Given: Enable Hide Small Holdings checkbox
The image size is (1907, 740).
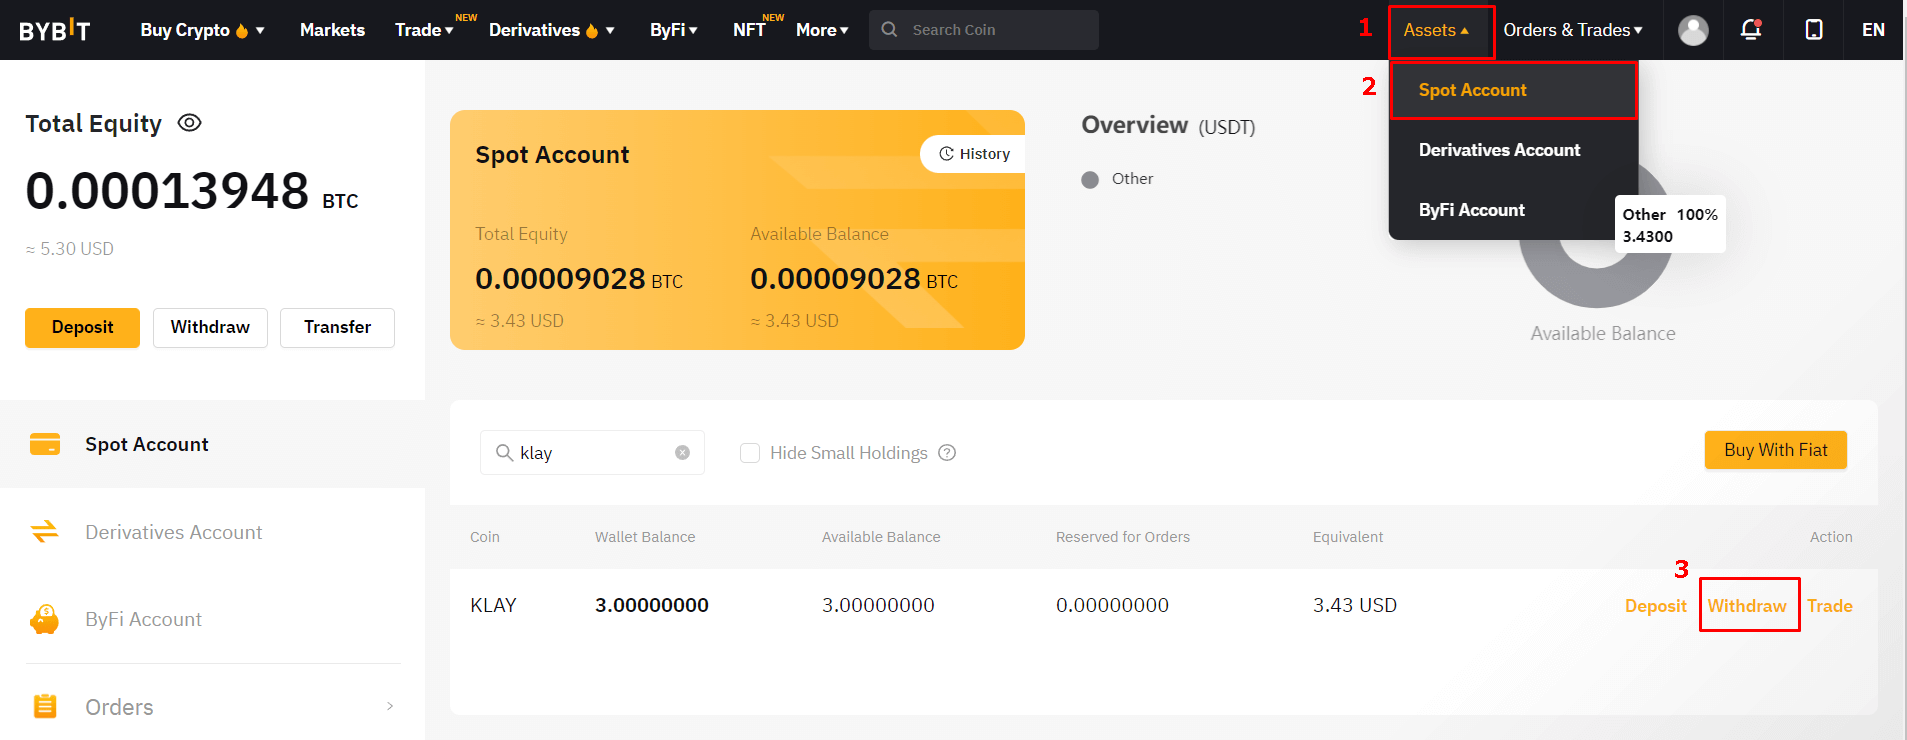Looking at the screenshot, I should [750, 453].
